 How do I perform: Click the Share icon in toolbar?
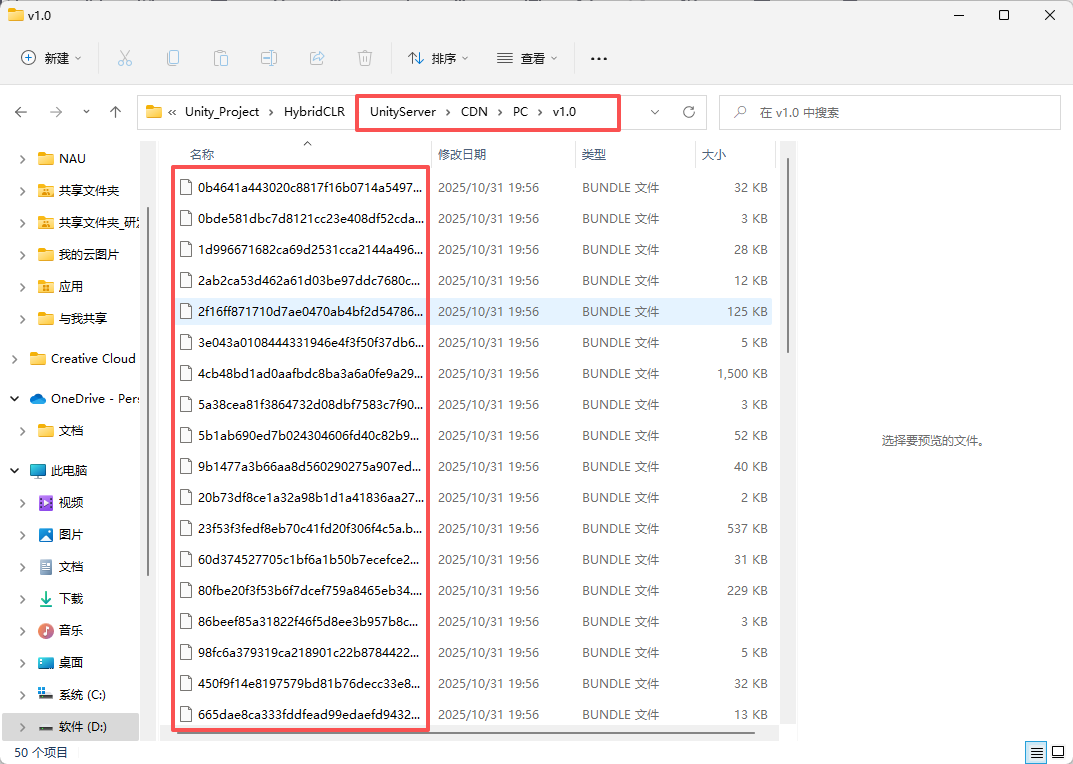[x=317, y=58]
